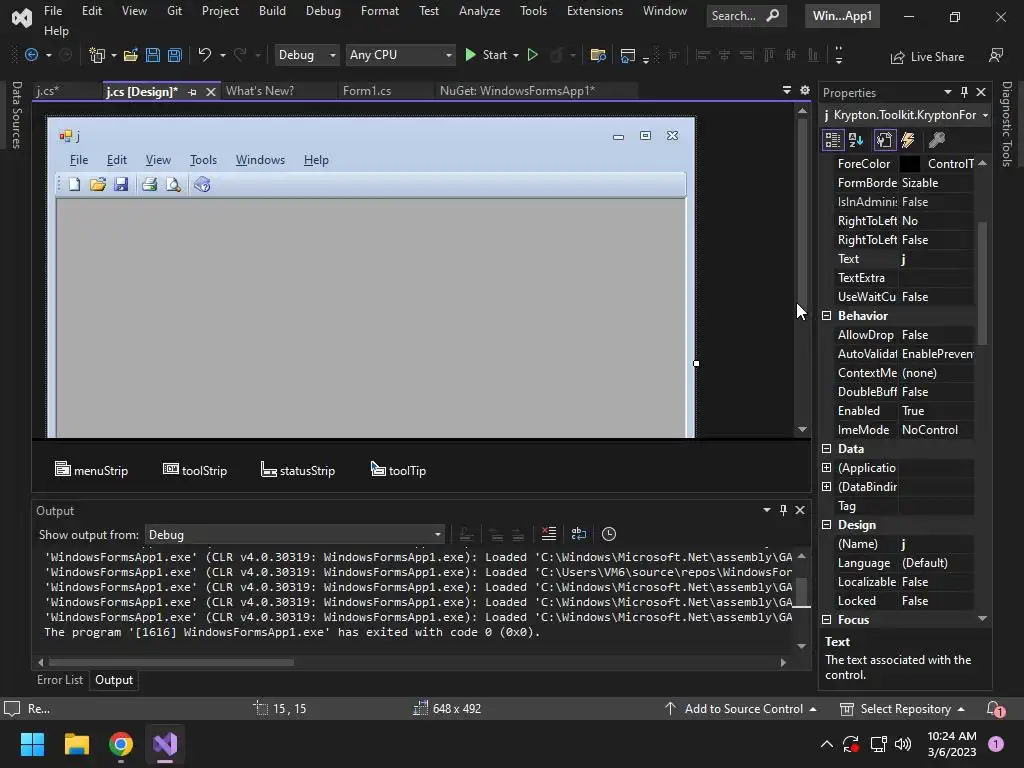Start without debugging using the hollow play icon

coord(532,56)
